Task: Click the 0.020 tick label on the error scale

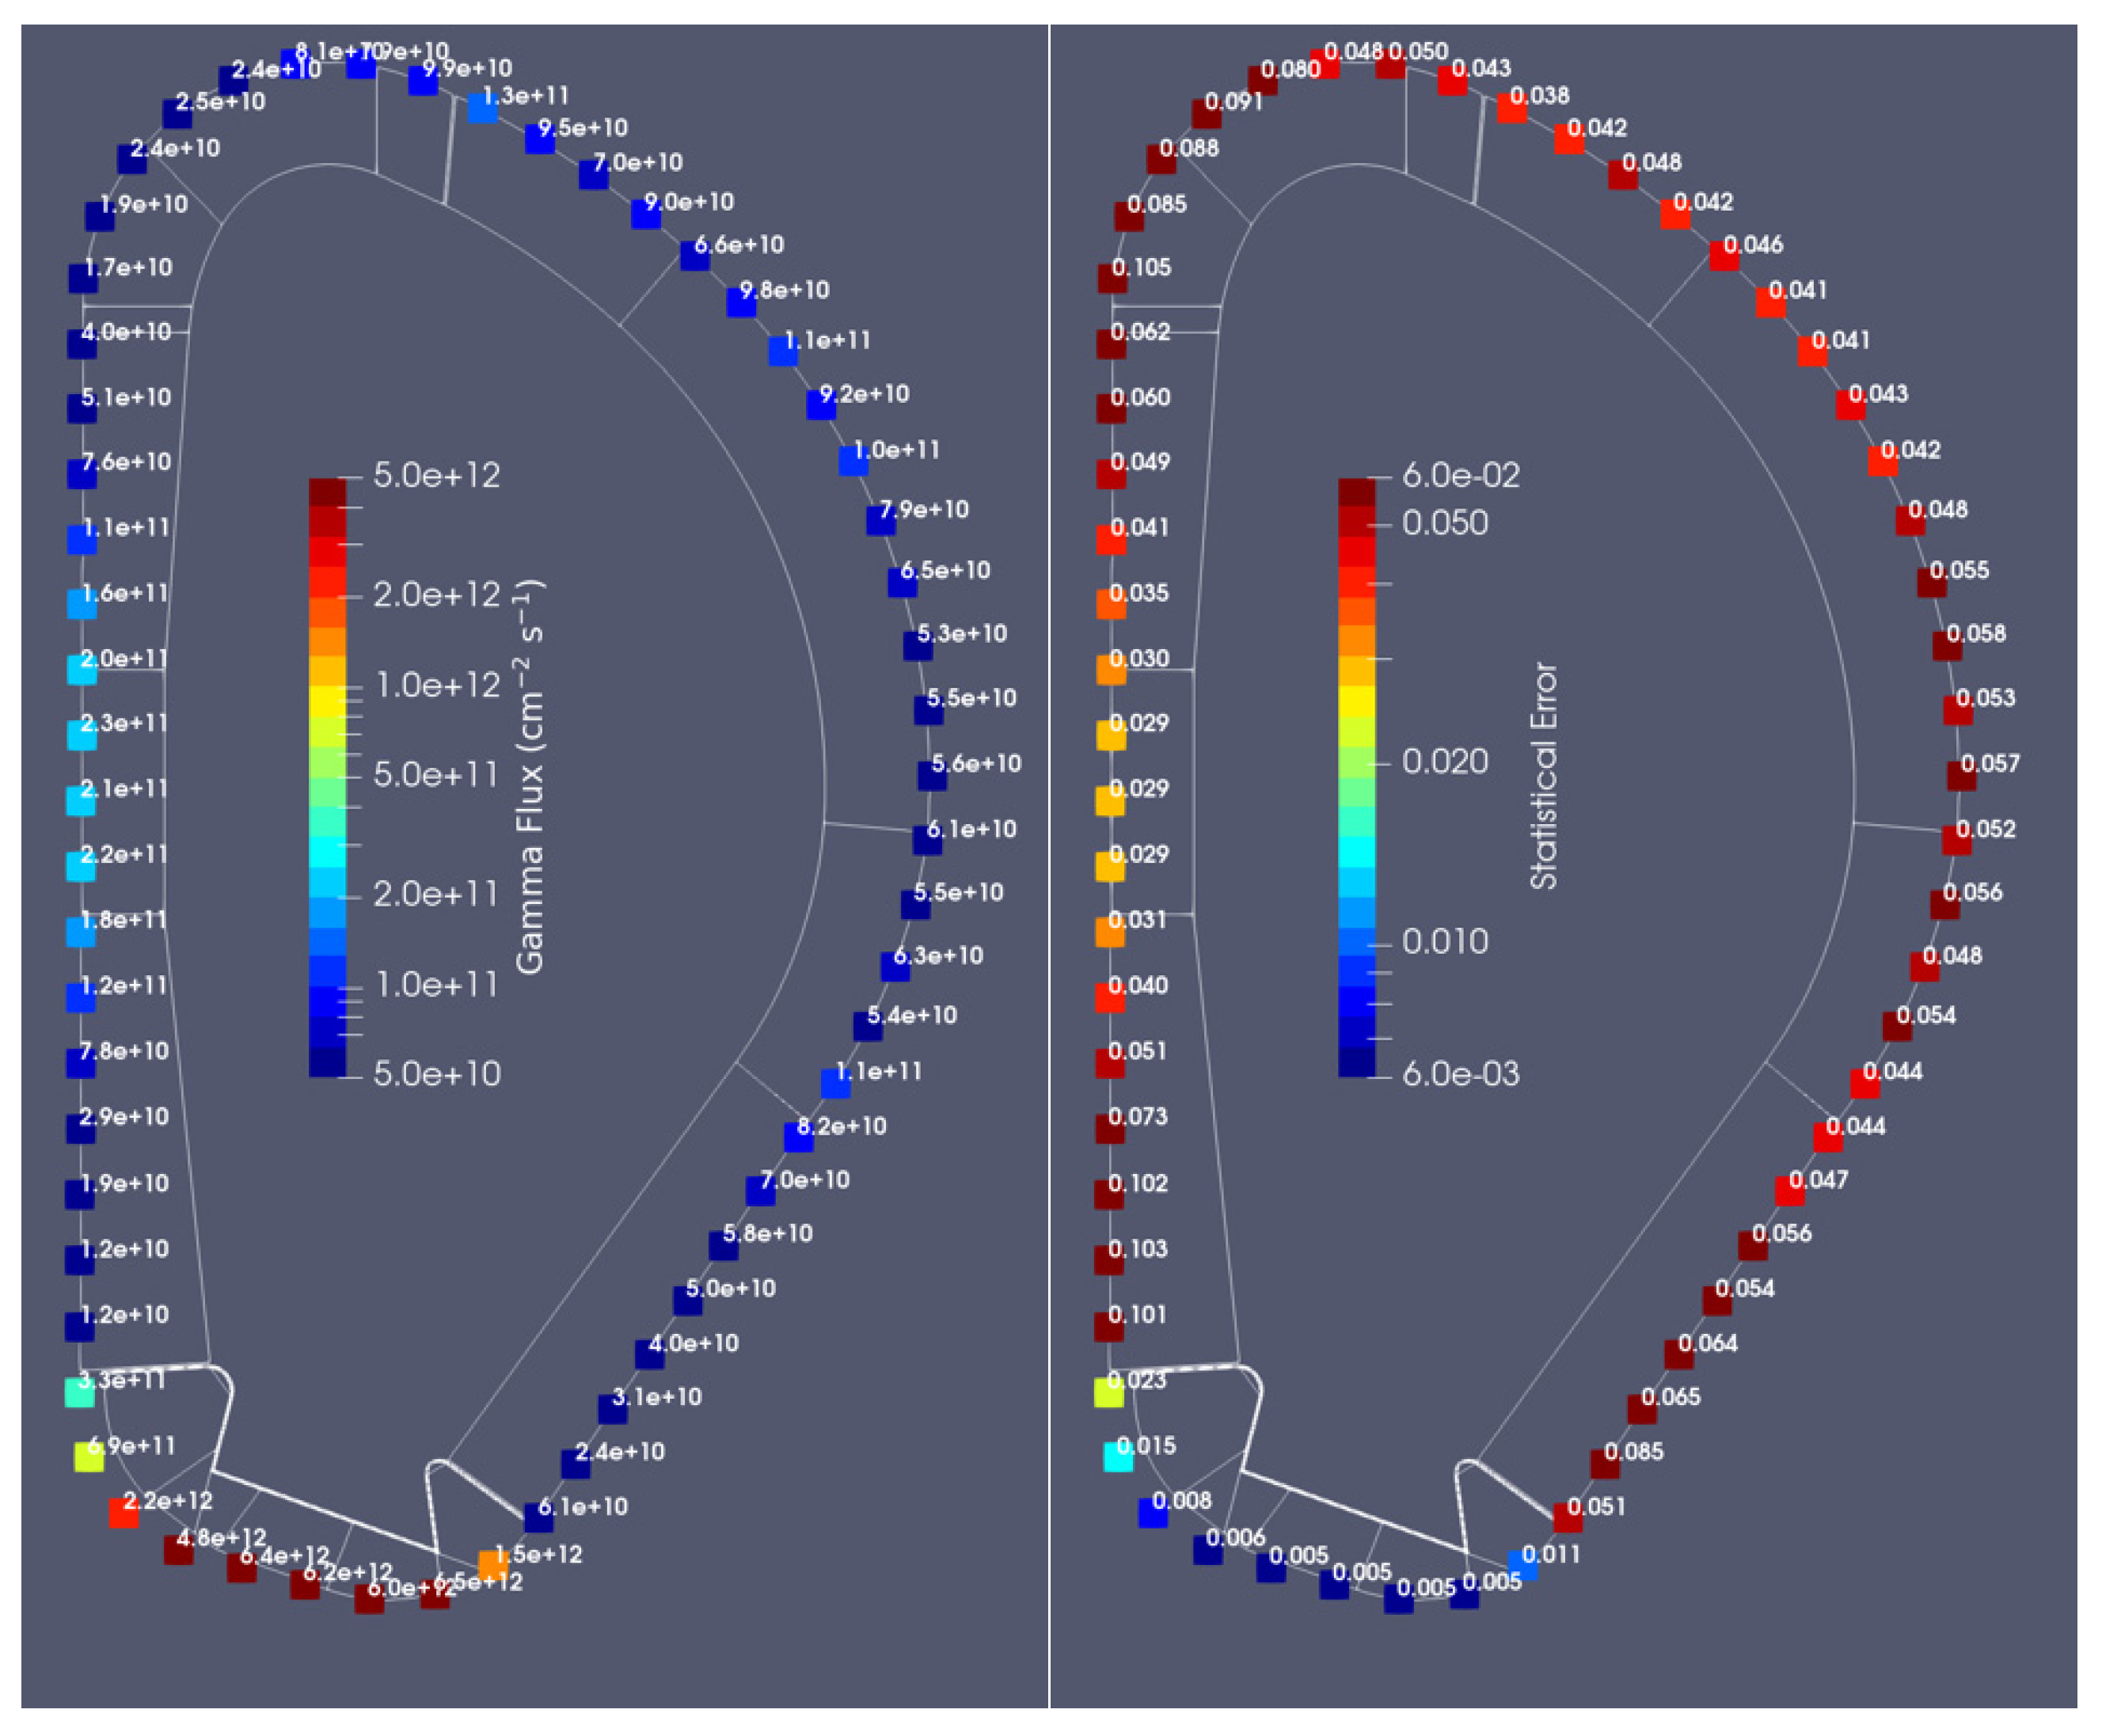Action: point(1444,761)
